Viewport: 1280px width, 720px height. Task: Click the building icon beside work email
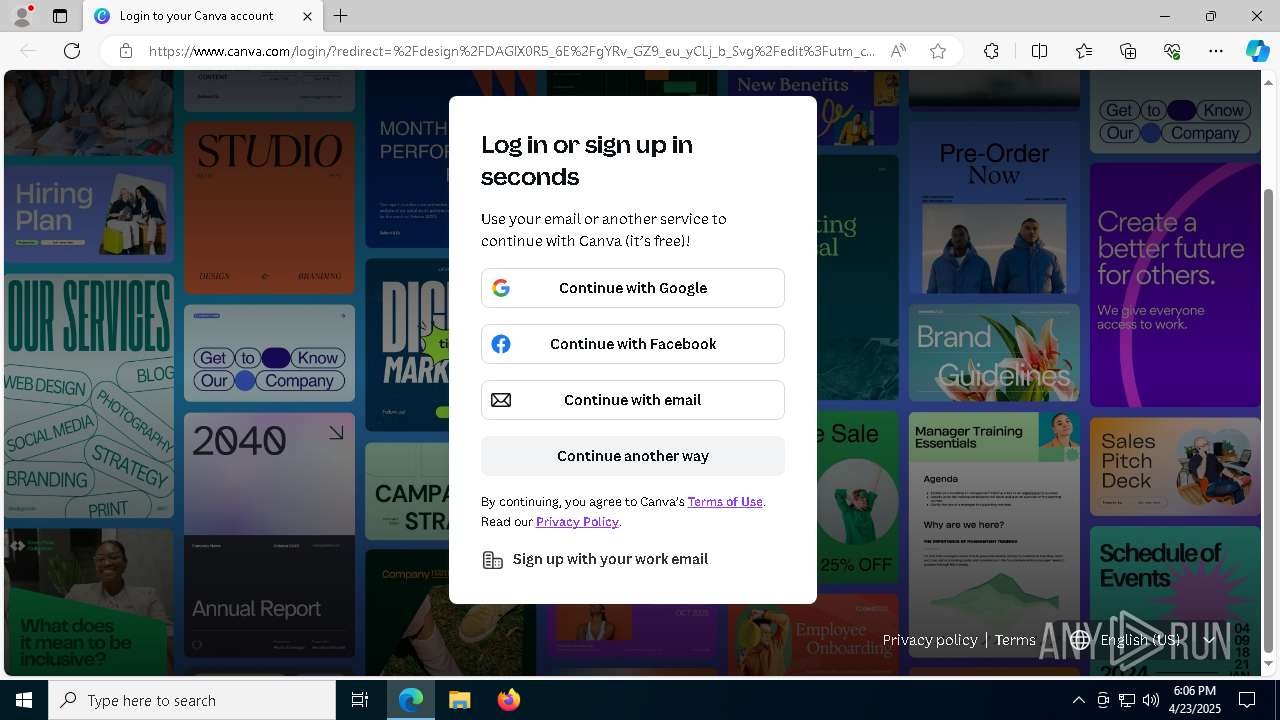point(492,560)
